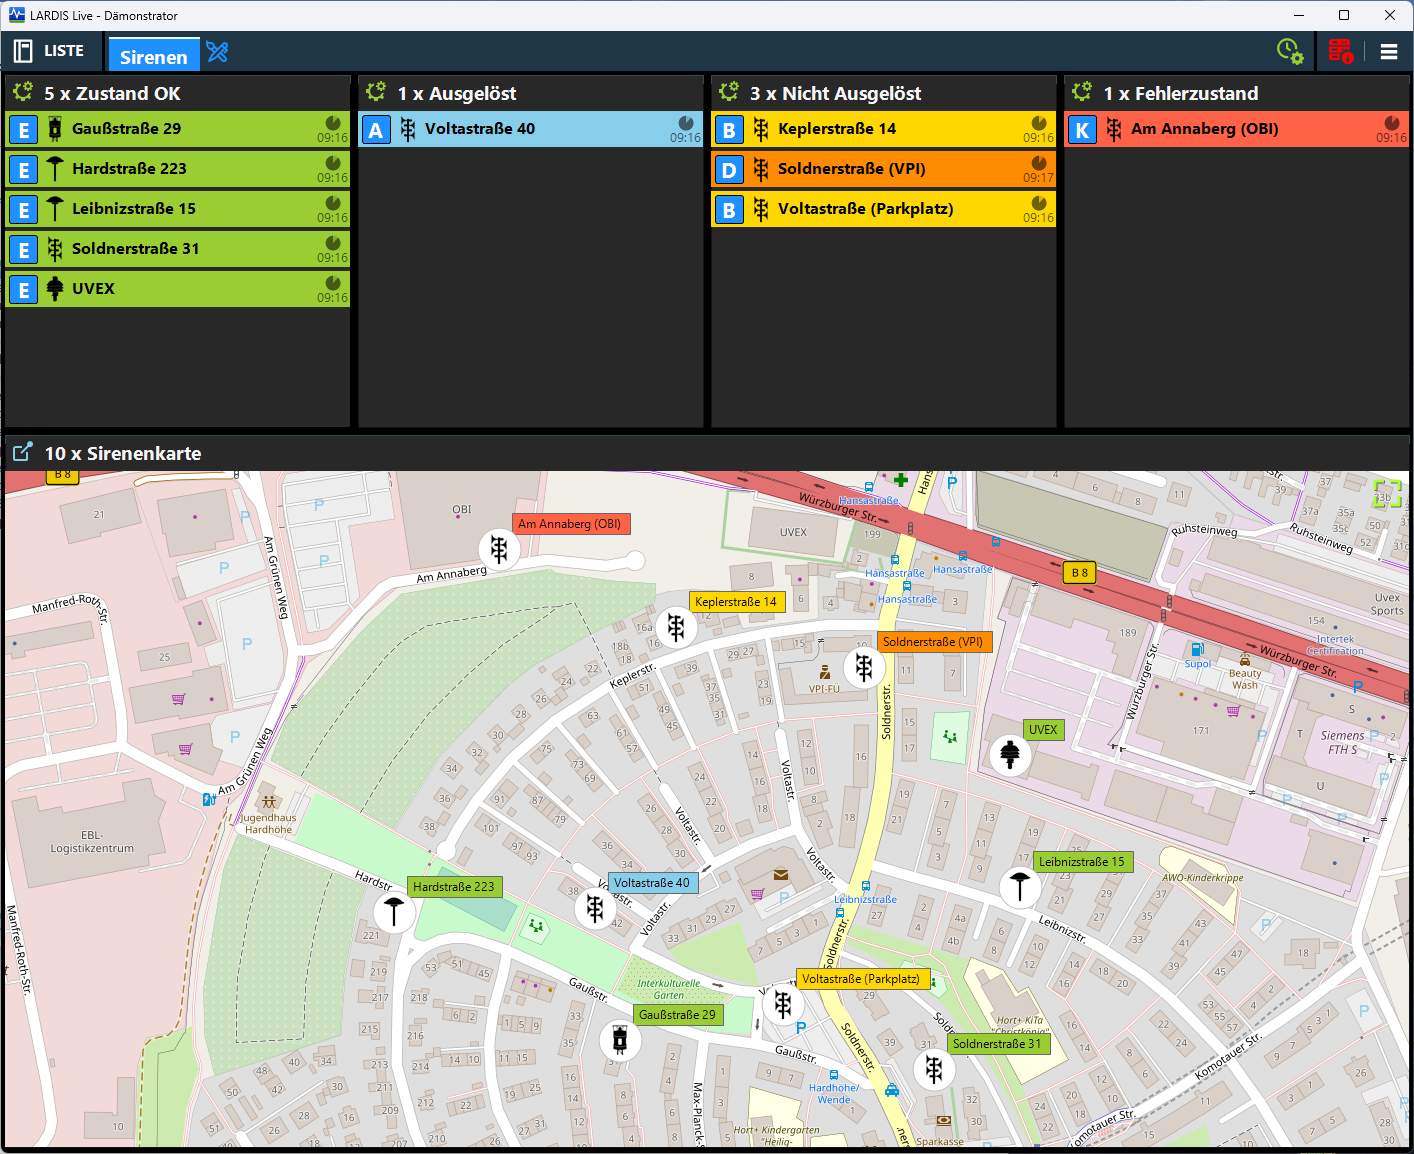1414x1154 pixels.
Task: Click the red server error icon
Action: click(x=1340, y=51)
